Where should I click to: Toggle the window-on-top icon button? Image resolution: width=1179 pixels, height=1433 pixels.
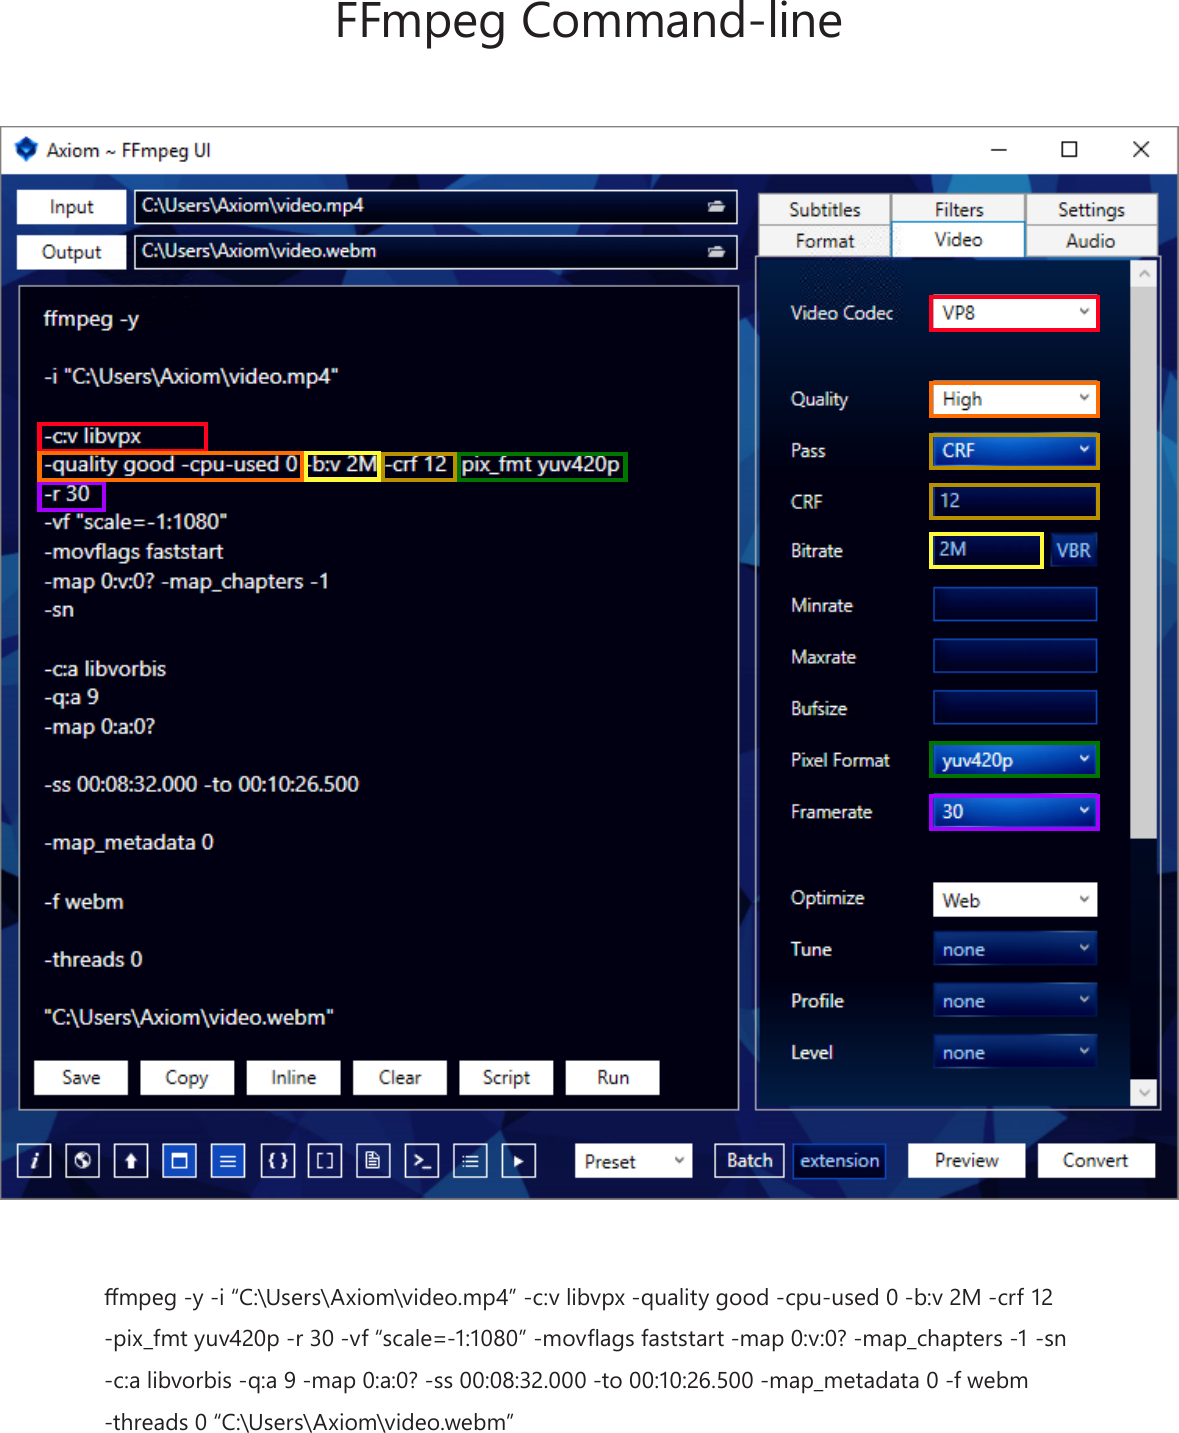(x=179, y=1160)
